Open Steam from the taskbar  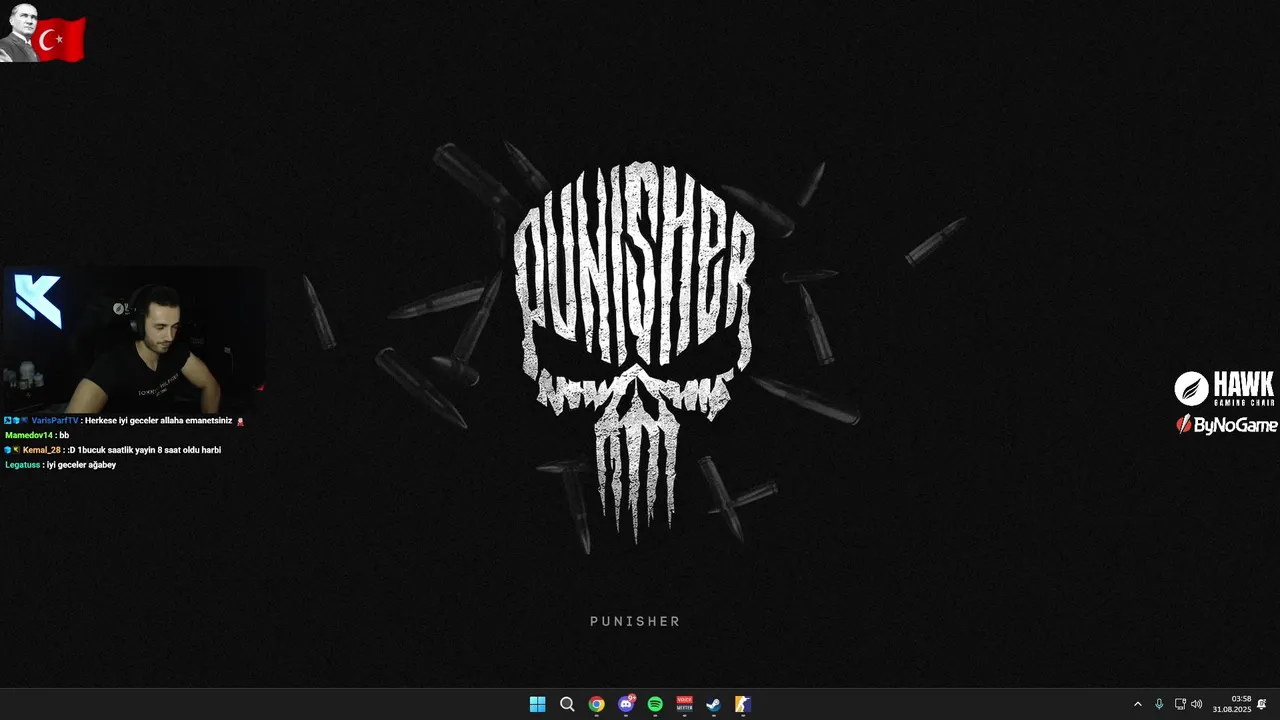(x=713, y=704)
